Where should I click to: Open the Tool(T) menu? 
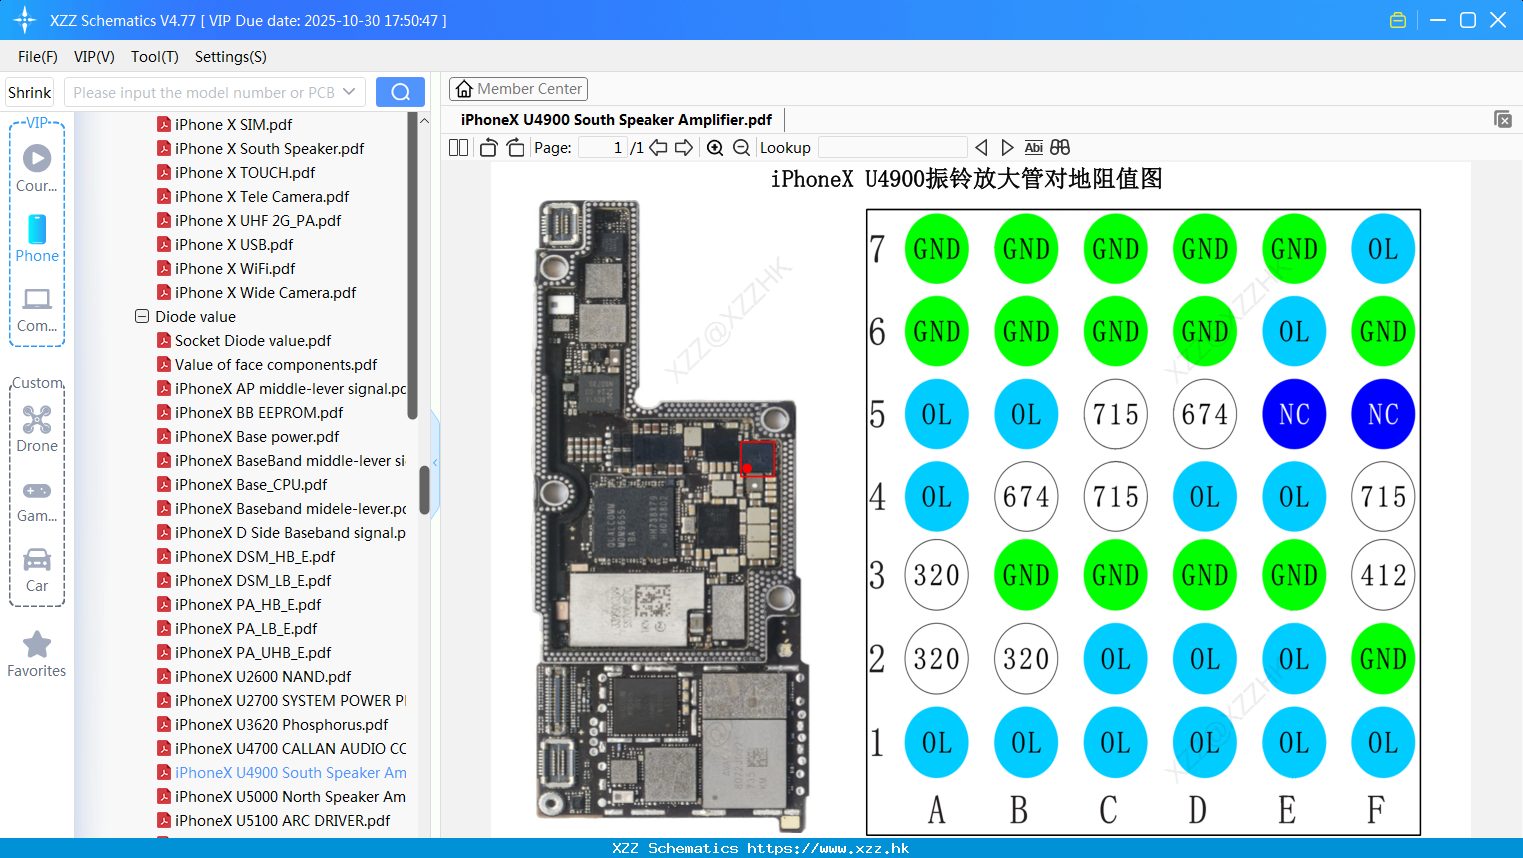click(155, 57)
